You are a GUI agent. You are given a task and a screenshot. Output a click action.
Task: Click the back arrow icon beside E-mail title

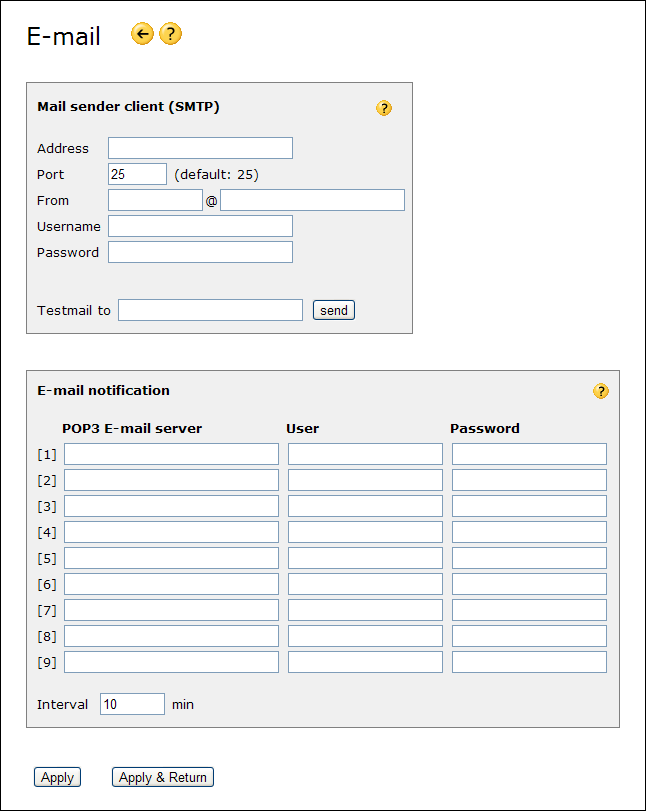[142, 35]
